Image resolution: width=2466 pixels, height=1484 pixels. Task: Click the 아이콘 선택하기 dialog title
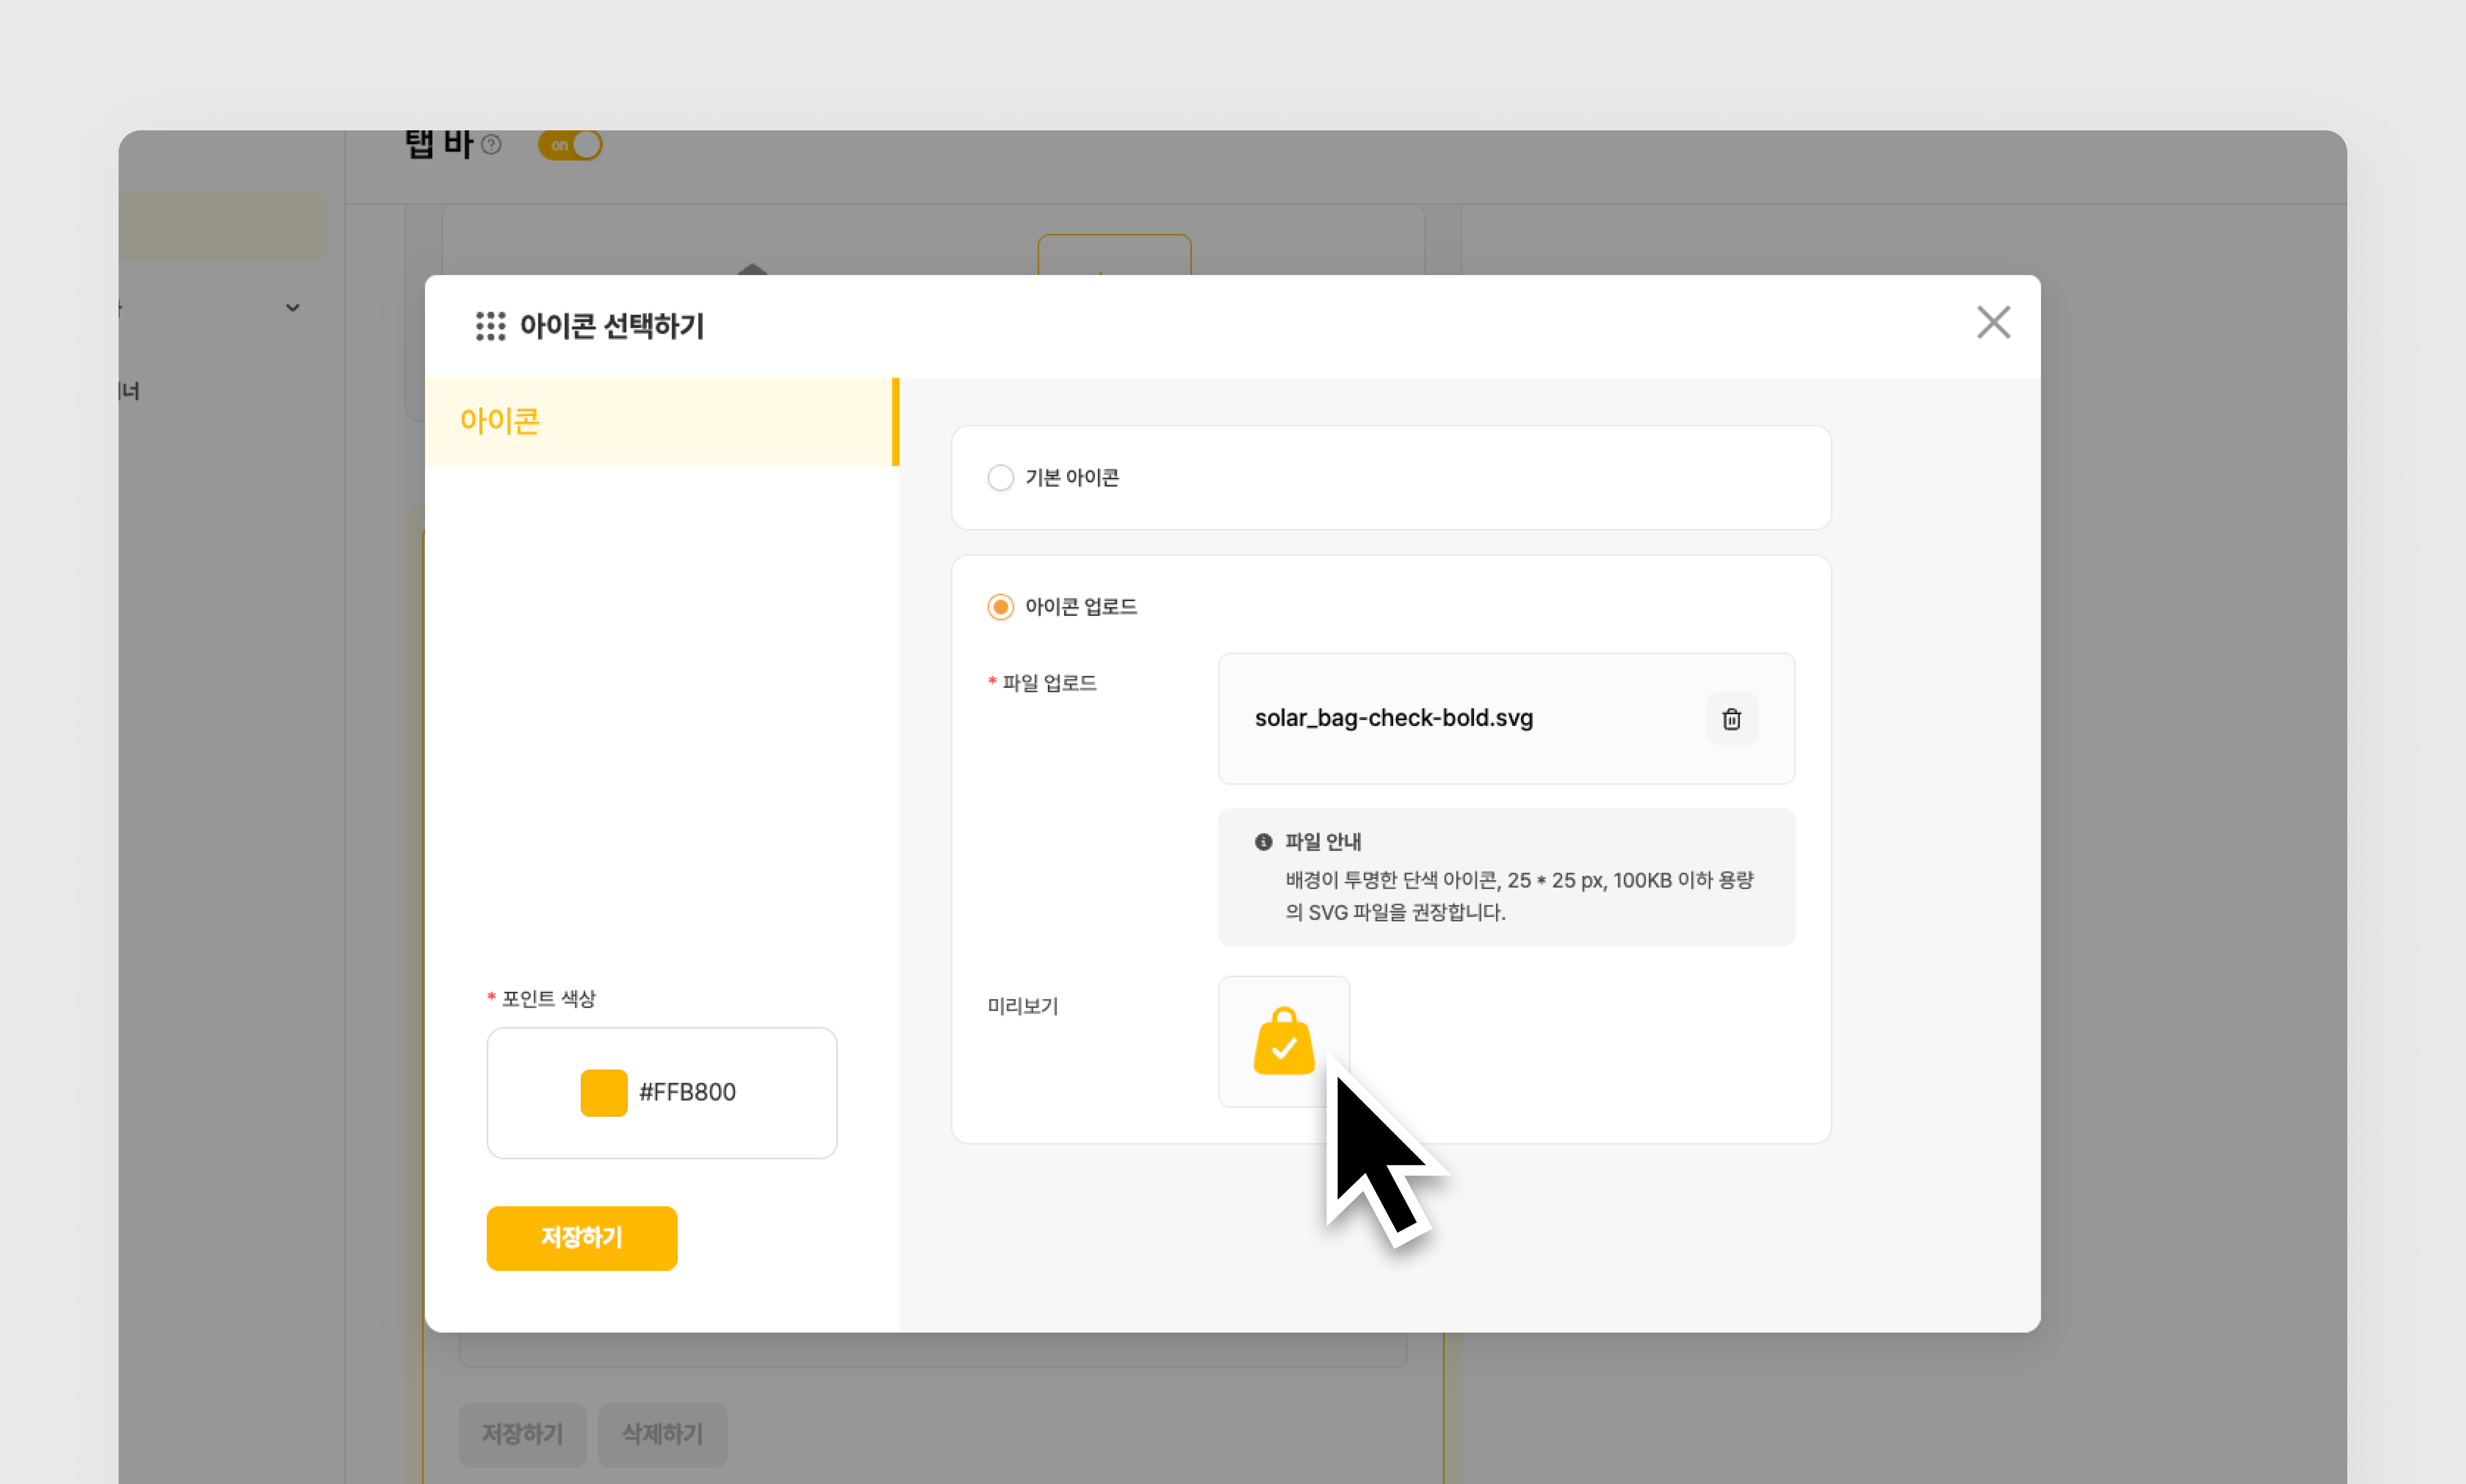(x=612, y=326)
